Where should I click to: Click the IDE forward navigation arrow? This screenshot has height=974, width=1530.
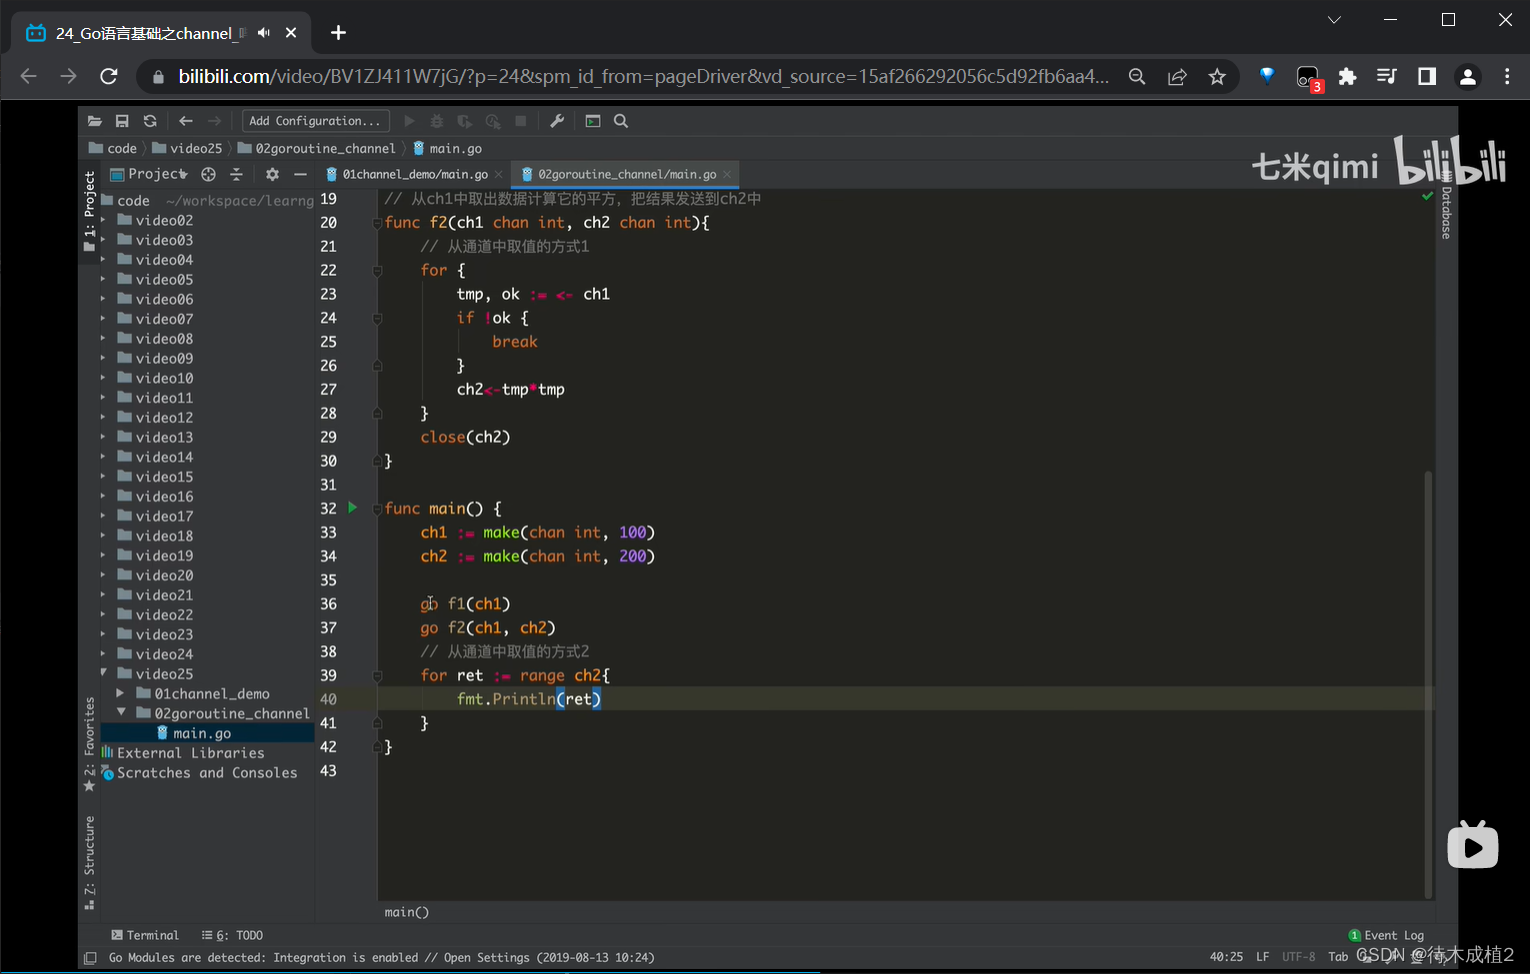214,121
